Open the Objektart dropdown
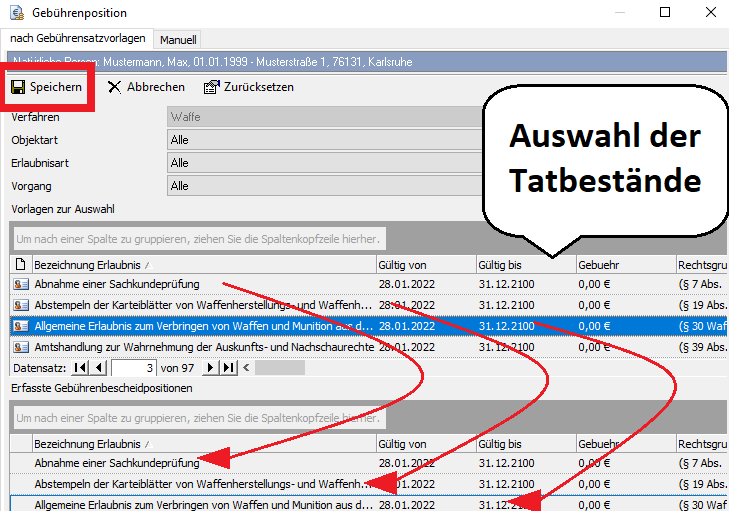Screen dimensions: 729x511 (320, 140)
